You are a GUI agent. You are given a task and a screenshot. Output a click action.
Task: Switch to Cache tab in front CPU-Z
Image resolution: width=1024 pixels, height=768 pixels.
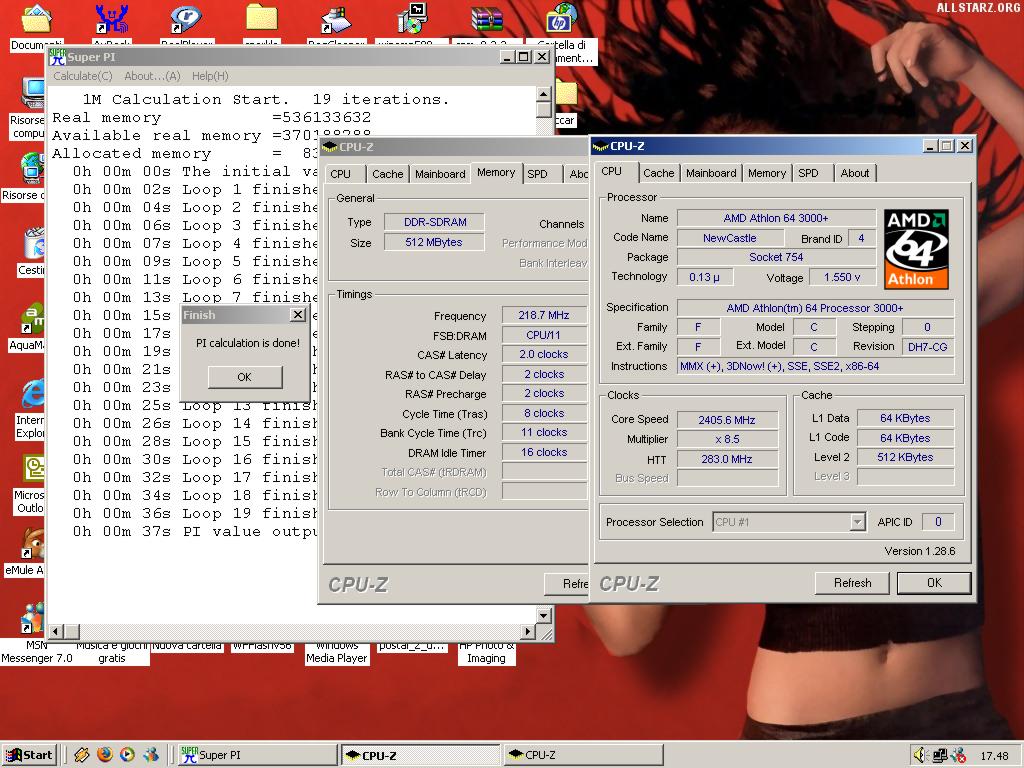tap(658, 173)
